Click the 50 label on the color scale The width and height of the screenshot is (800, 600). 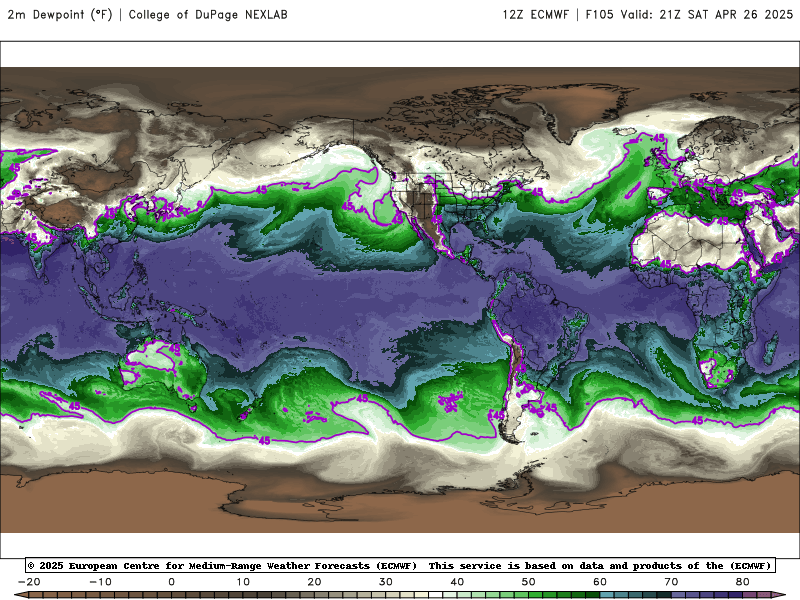tap(529, 582)
